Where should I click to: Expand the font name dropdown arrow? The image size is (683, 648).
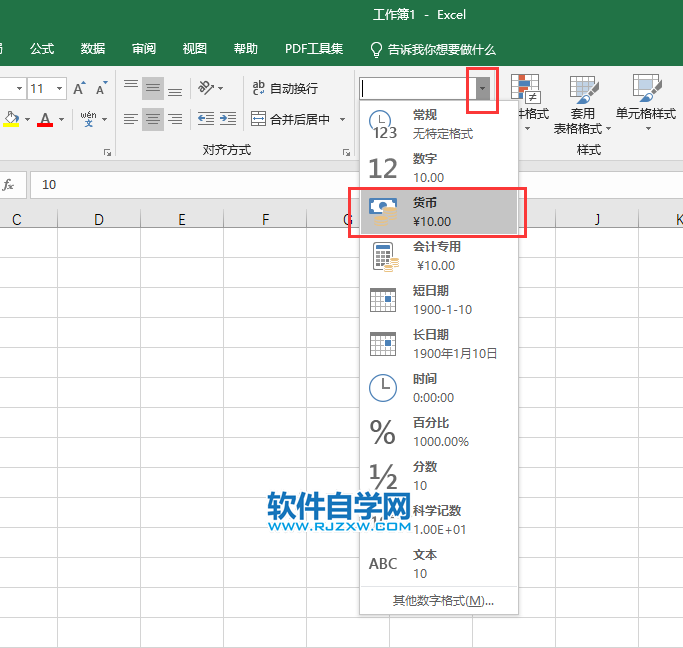pos(19,89)
